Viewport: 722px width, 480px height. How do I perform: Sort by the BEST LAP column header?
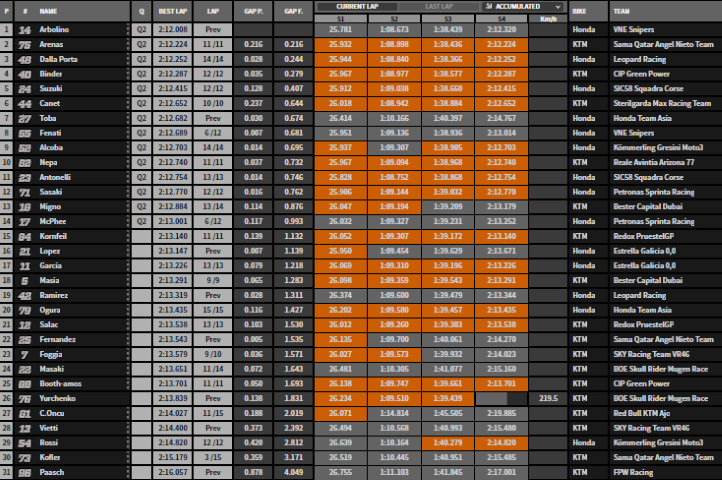[x=173, y=11]
